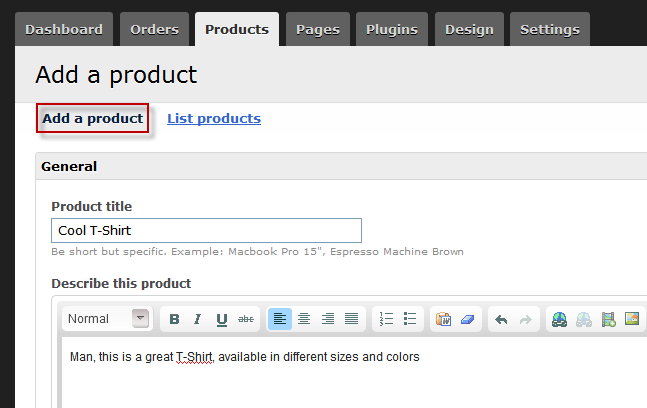Insert a hyperlink with globe icon

click(x=559, y=319)
